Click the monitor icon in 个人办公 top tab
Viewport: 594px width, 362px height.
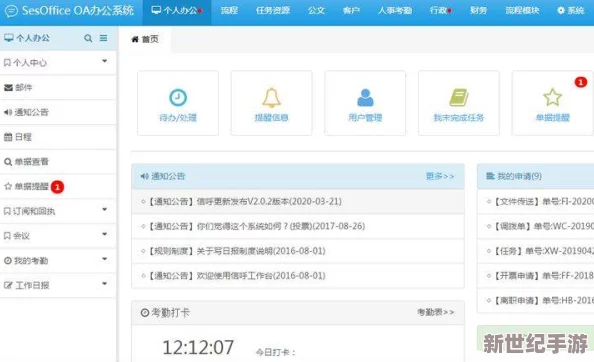(156, 10)
